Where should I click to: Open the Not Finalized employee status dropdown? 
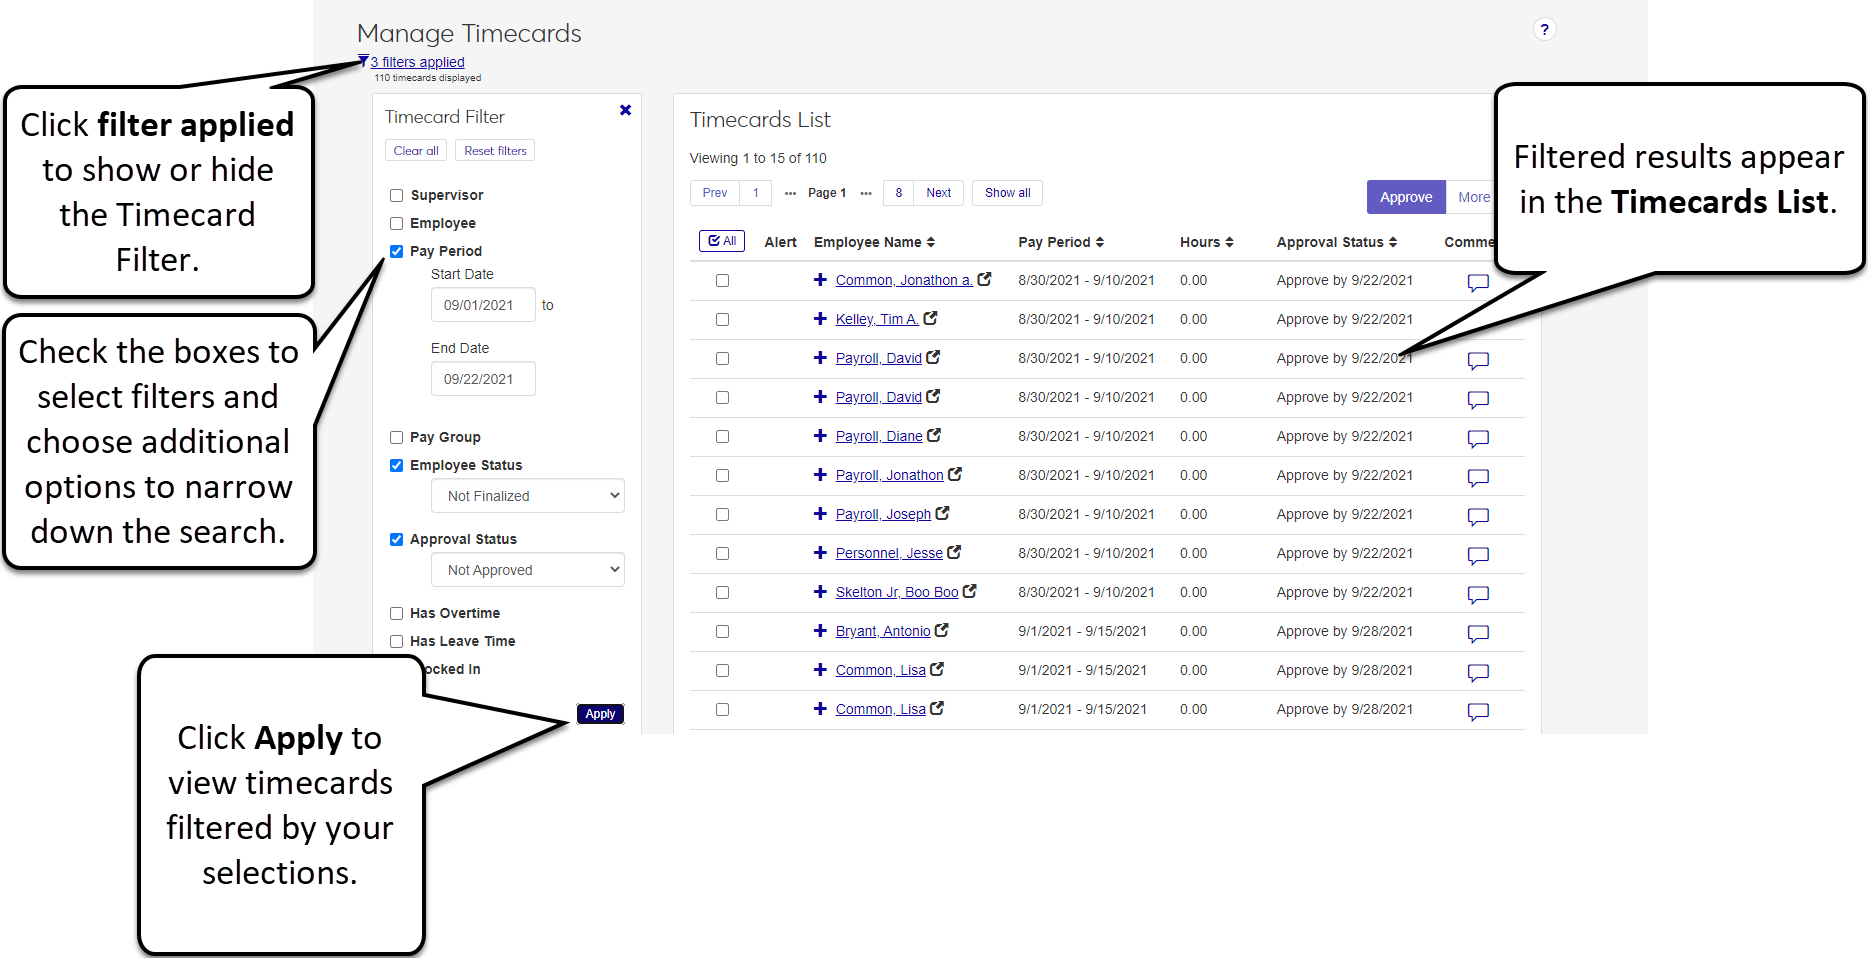tap(528, 496)
